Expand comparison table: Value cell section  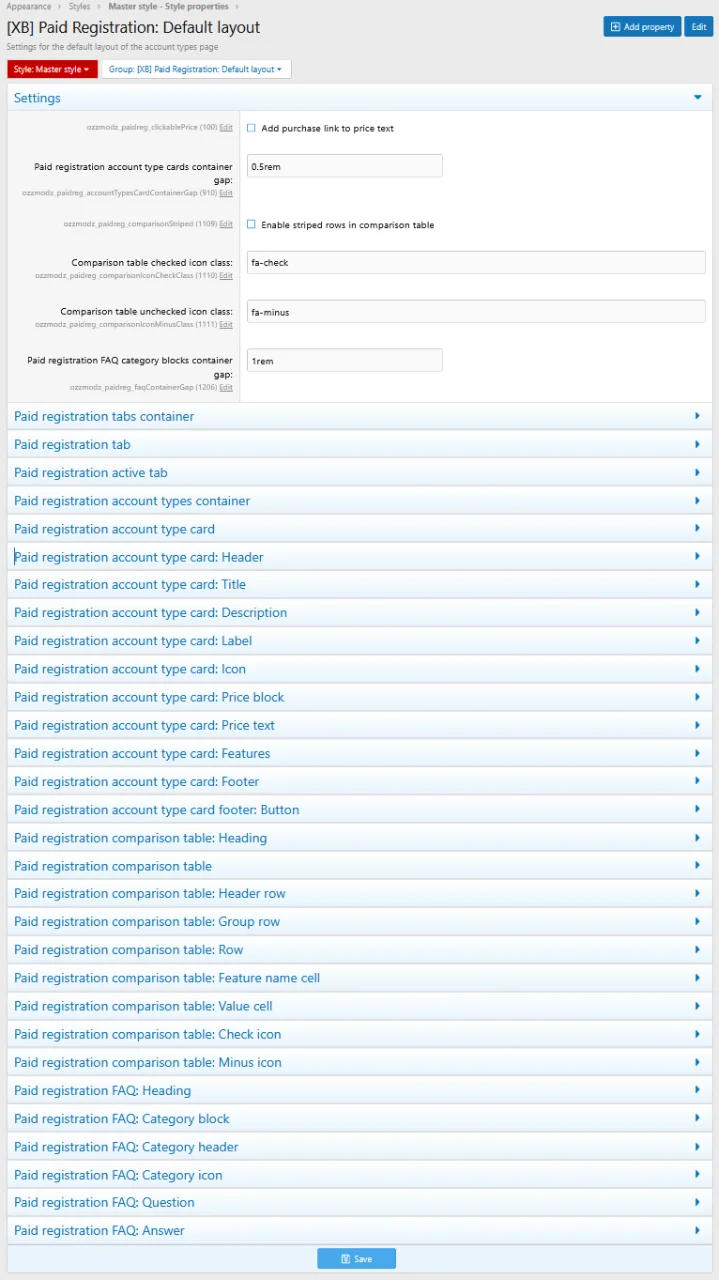360,1006
